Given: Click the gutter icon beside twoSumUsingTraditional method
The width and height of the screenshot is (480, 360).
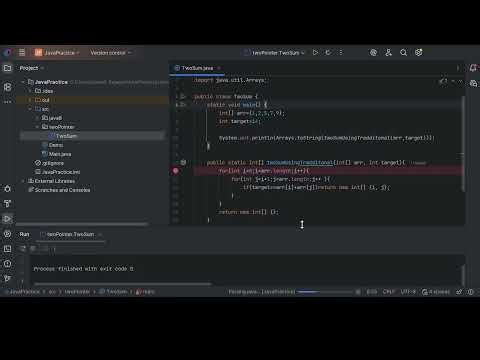Looking at the screenshot, I should (x=183, y=162).
